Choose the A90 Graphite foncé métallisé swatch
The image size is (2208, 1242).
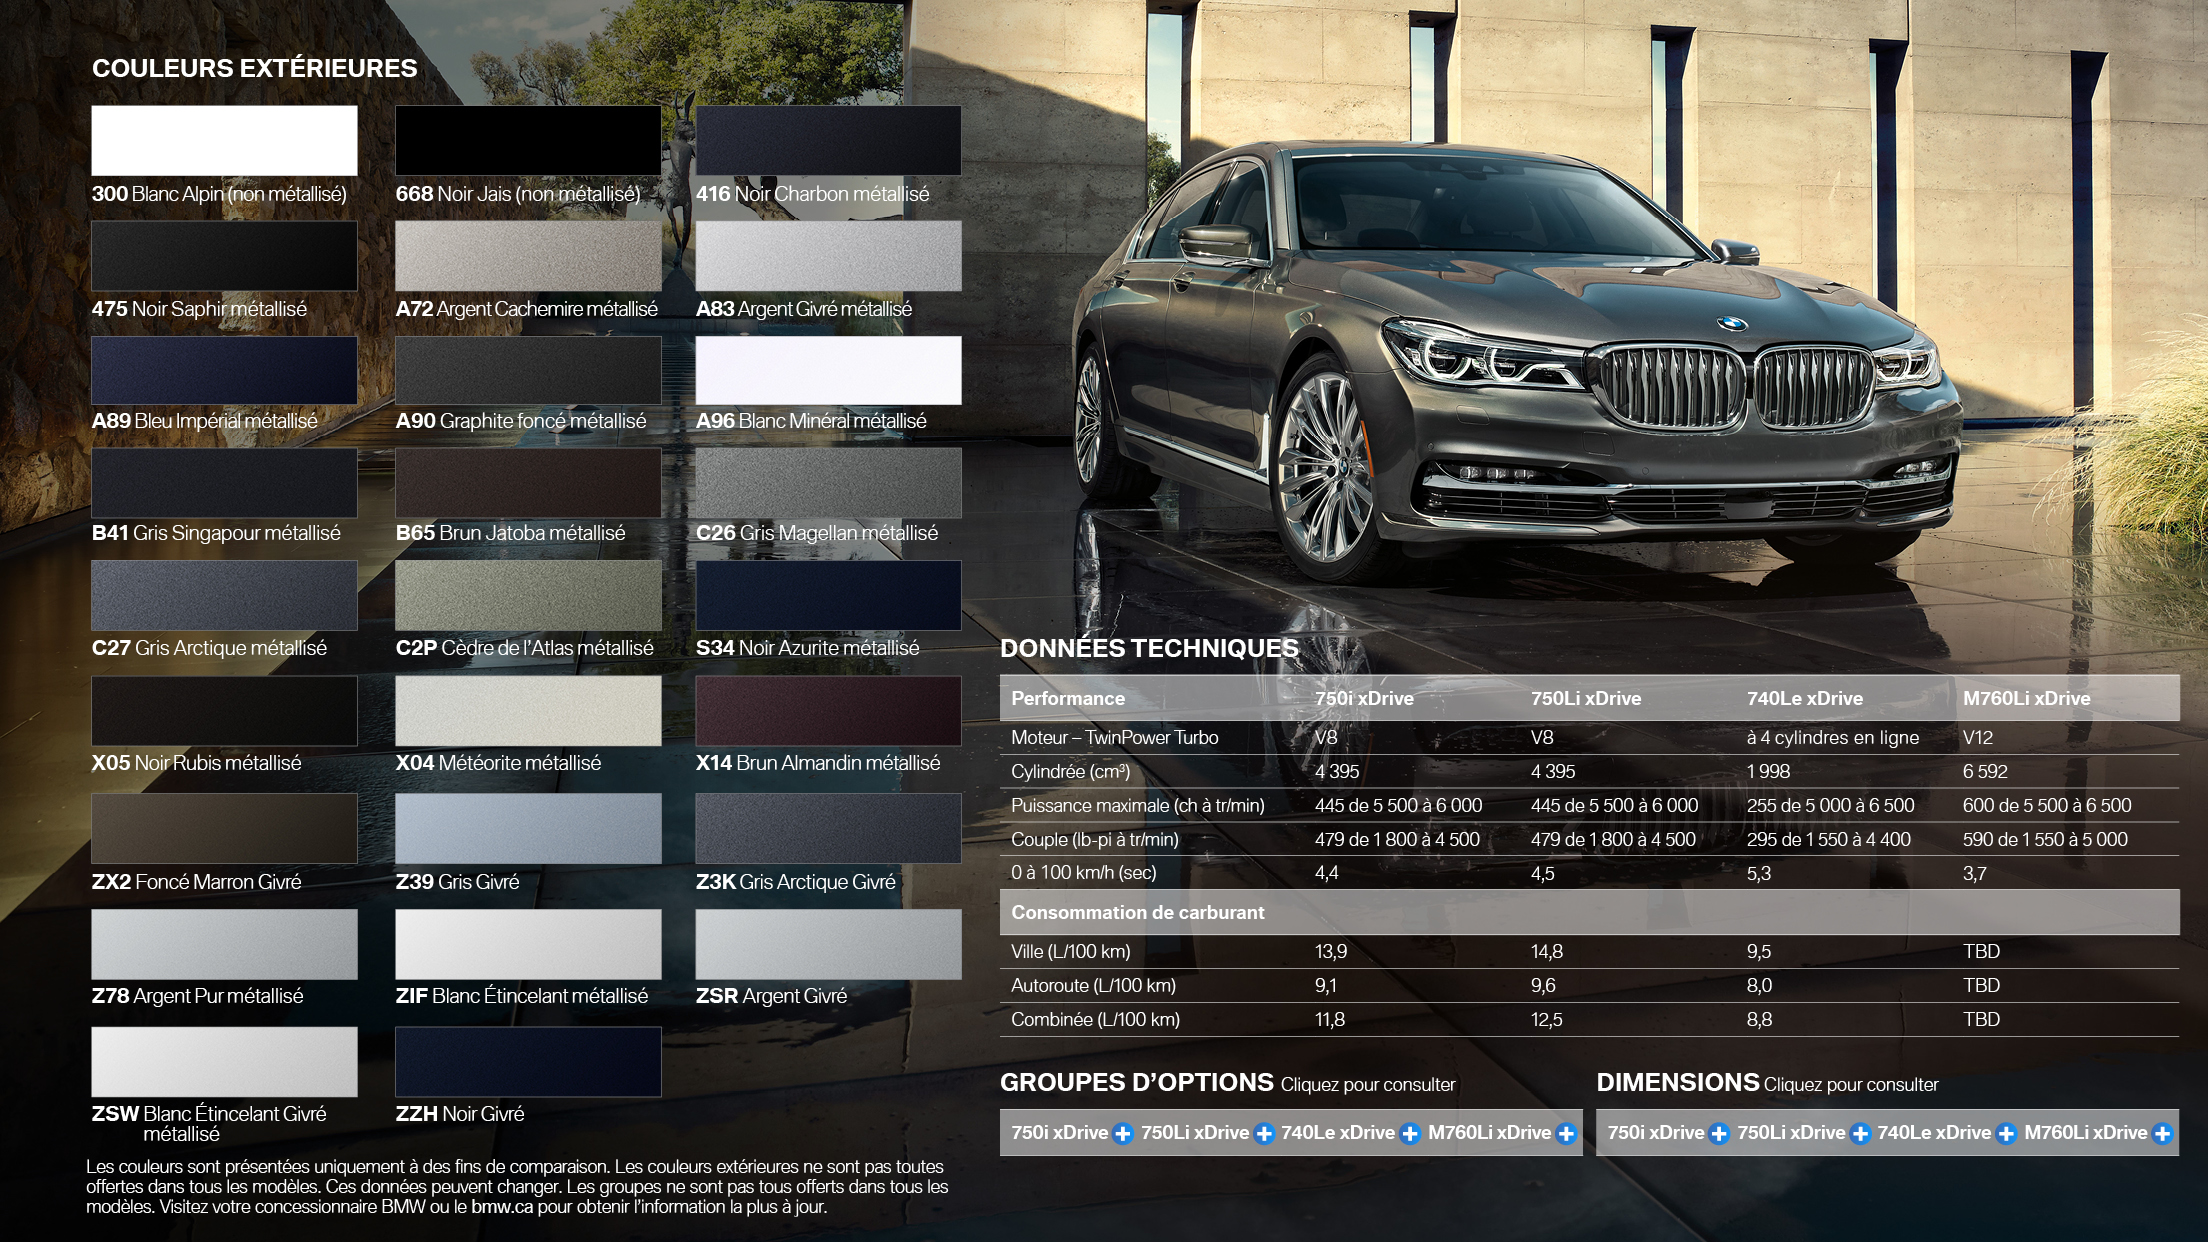pyautogui.click(x=528, y=370)
